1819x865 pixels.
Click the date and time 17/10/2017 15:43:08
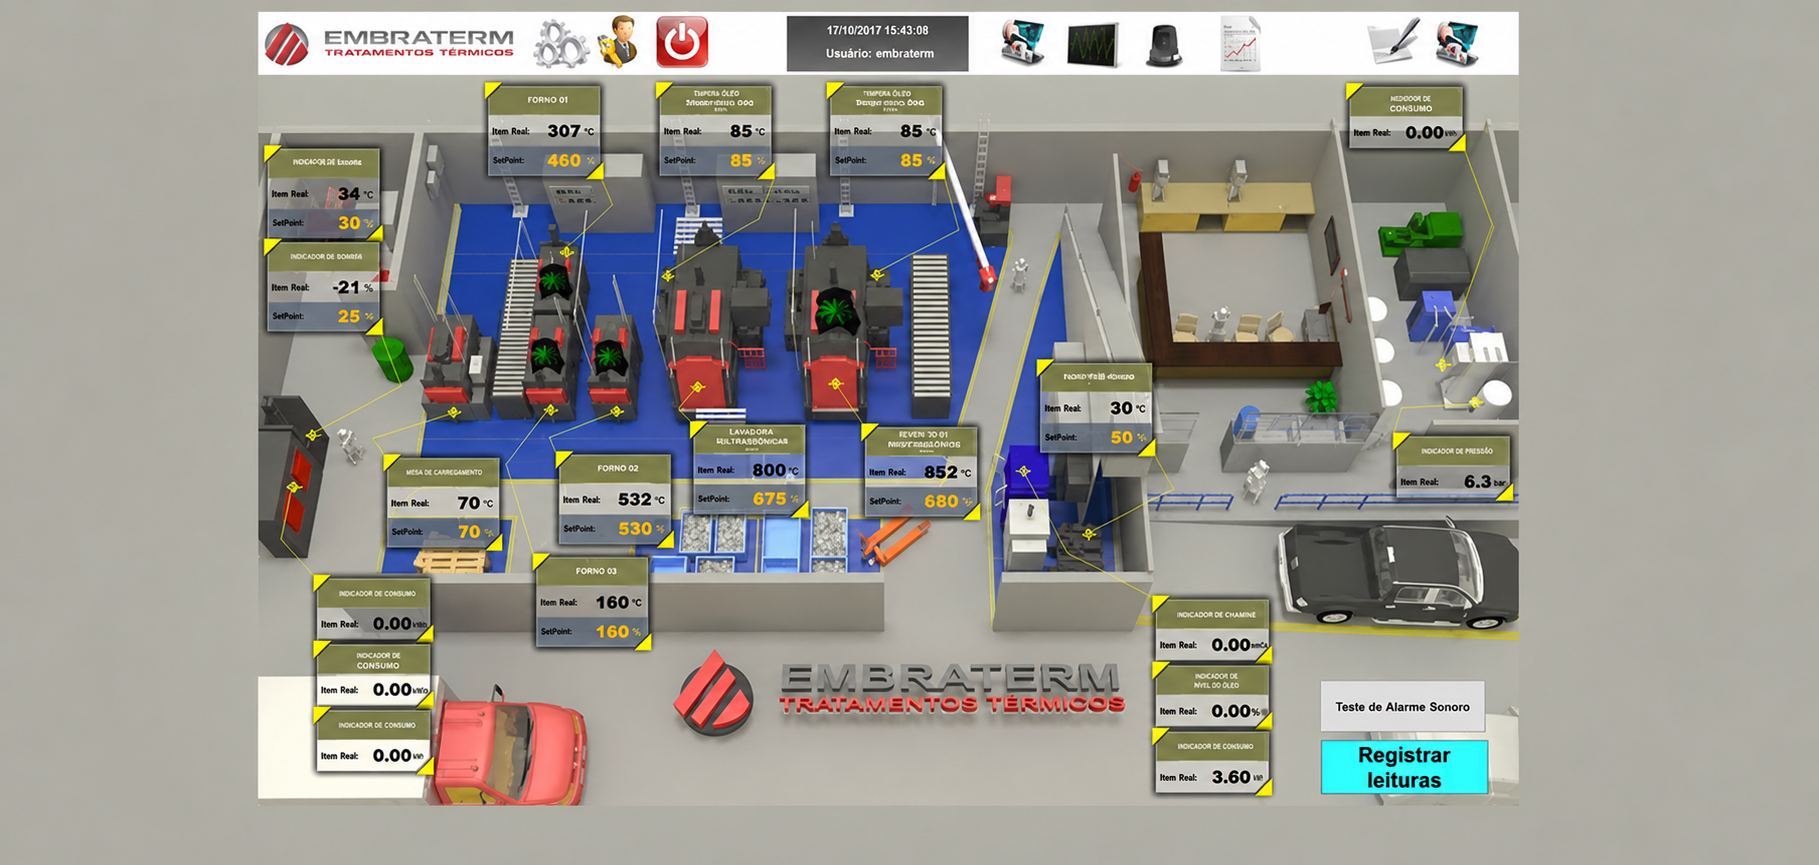(x=877, y=31)
